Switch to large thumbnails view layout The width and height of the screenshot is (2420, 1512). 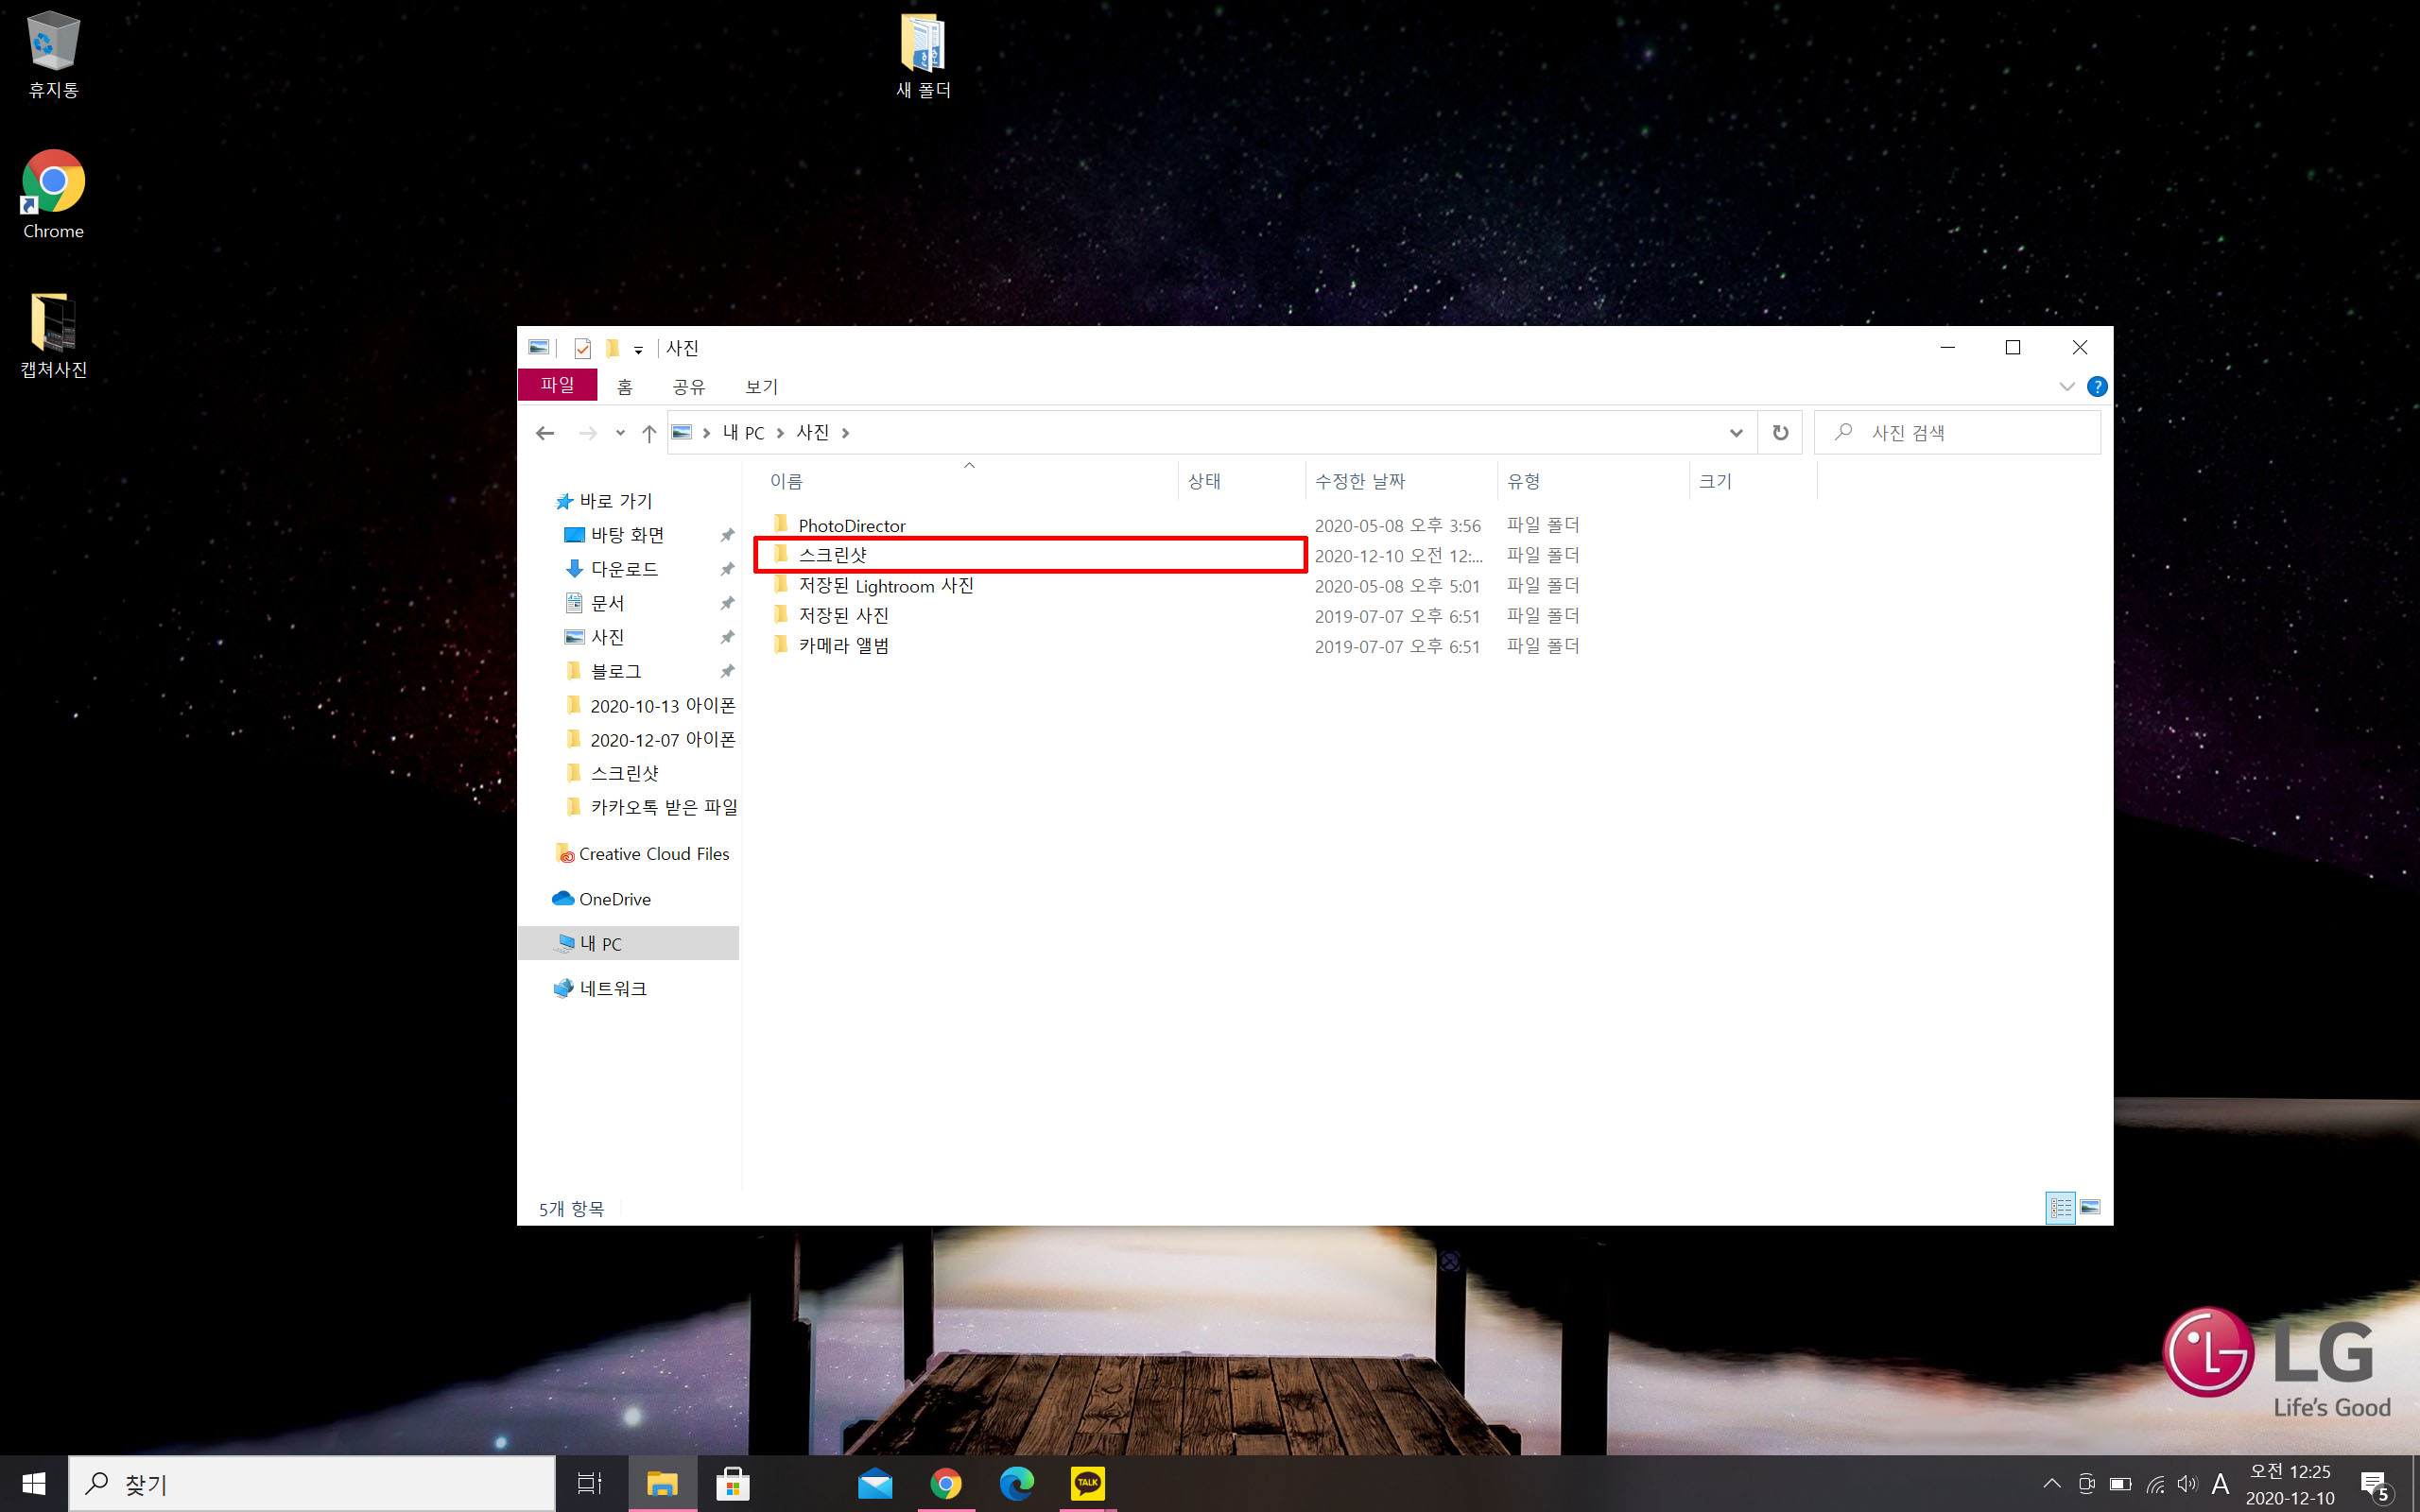click(2090, 1208)
